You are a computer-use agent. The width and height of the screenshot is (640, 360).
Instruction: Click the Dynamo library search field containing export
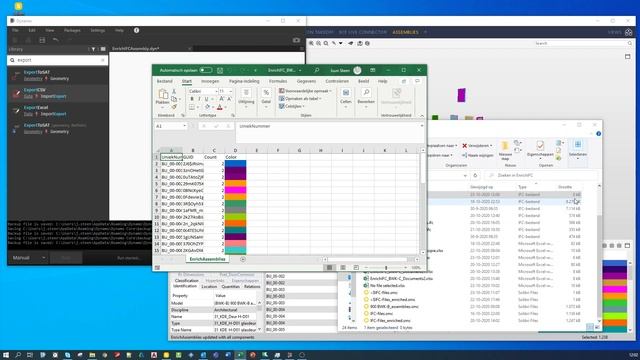(58, 60)
